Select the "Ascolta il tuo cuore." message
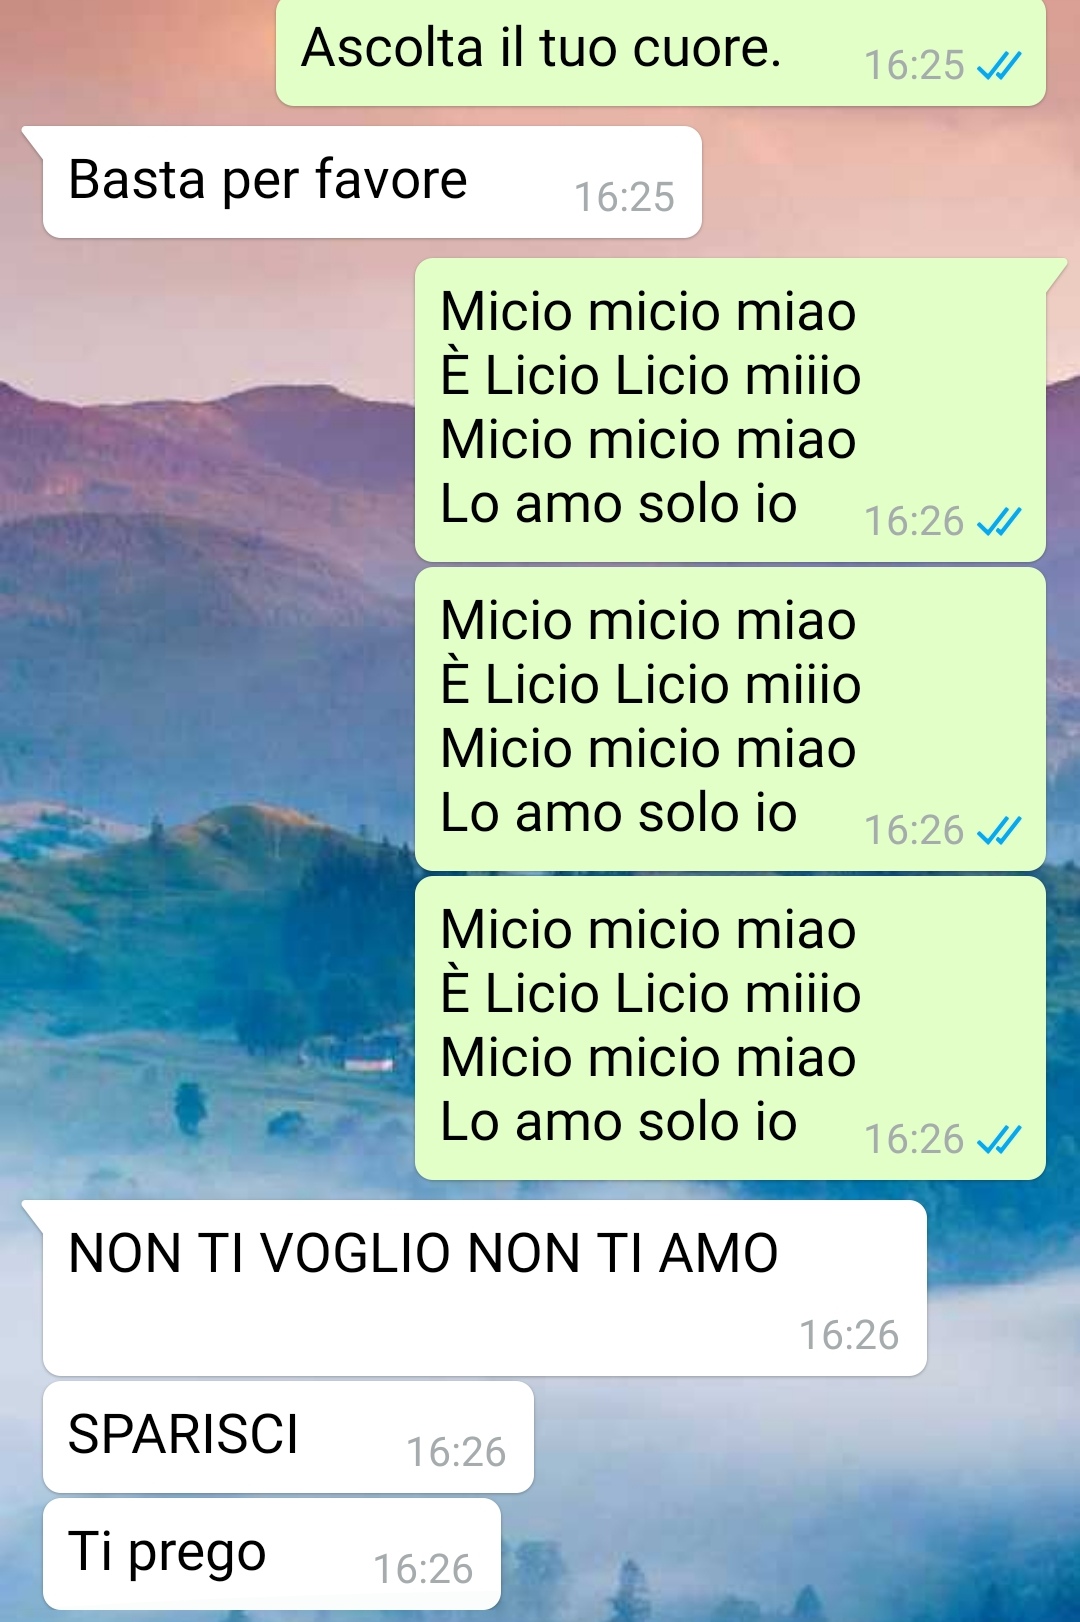Image resolution: width=1080 pixels, height=1622 pixels. [661, 52]
